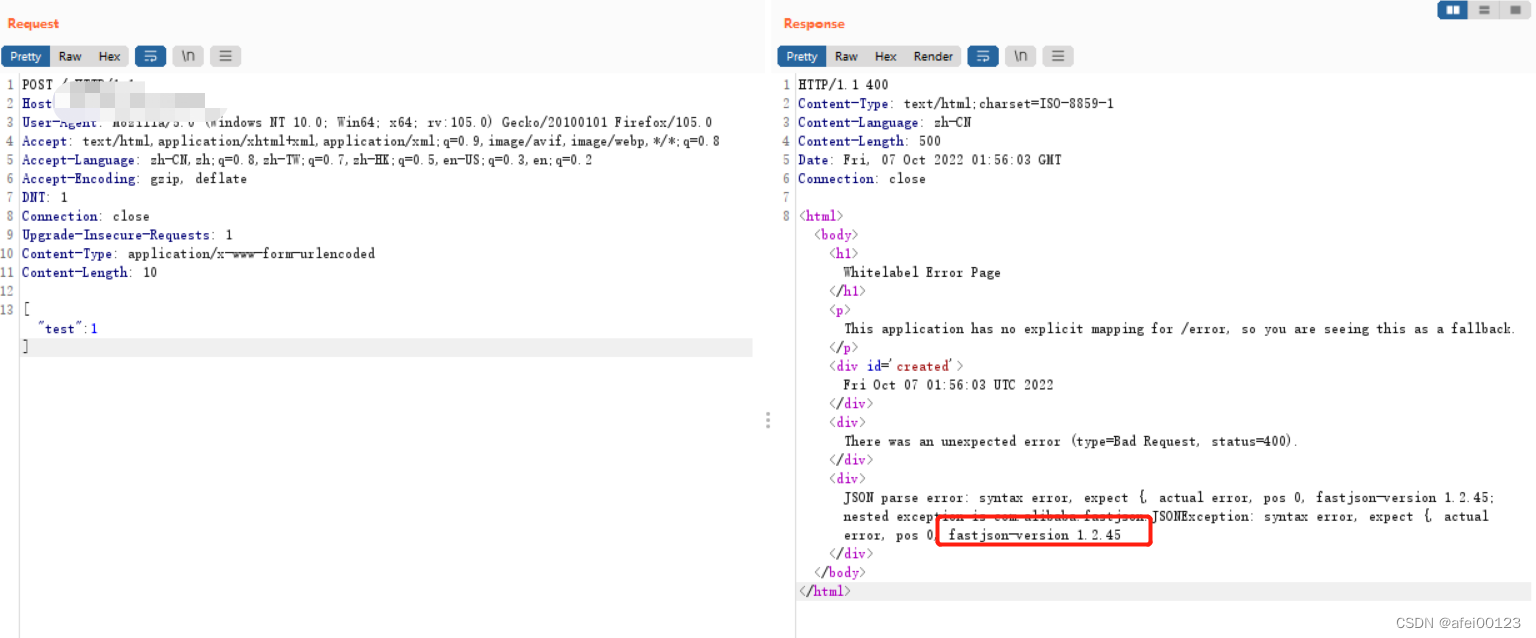Toggle word wrap in the Response editor
The image size is (1536, 638).
point(982,56)
